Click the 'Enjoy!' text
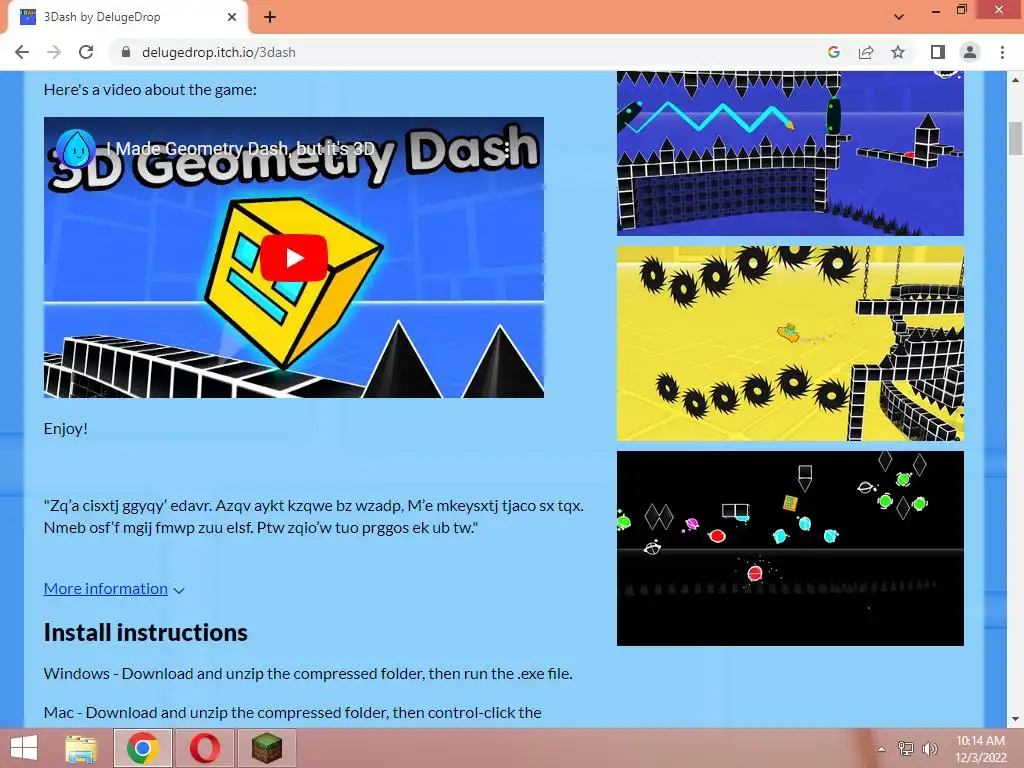 (65, 428)
